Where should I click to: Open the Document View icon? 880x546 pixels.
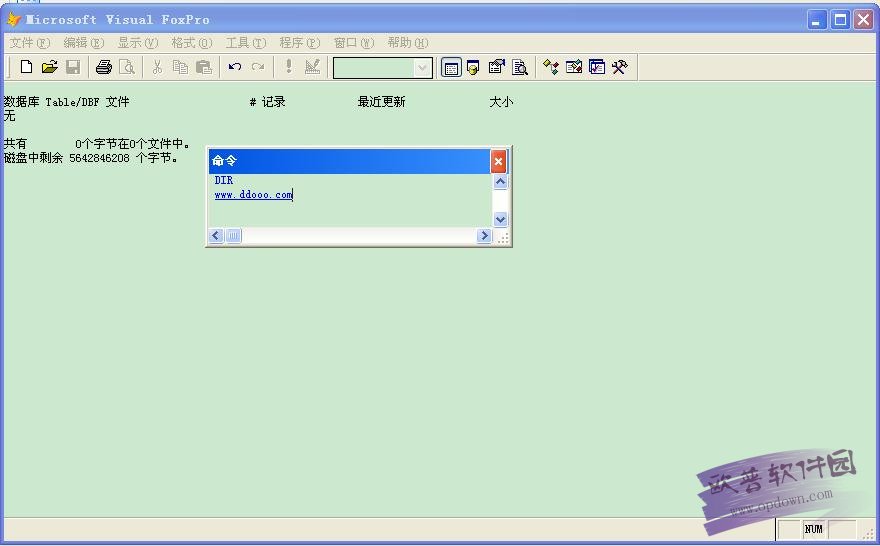click(x=520, y=67)
